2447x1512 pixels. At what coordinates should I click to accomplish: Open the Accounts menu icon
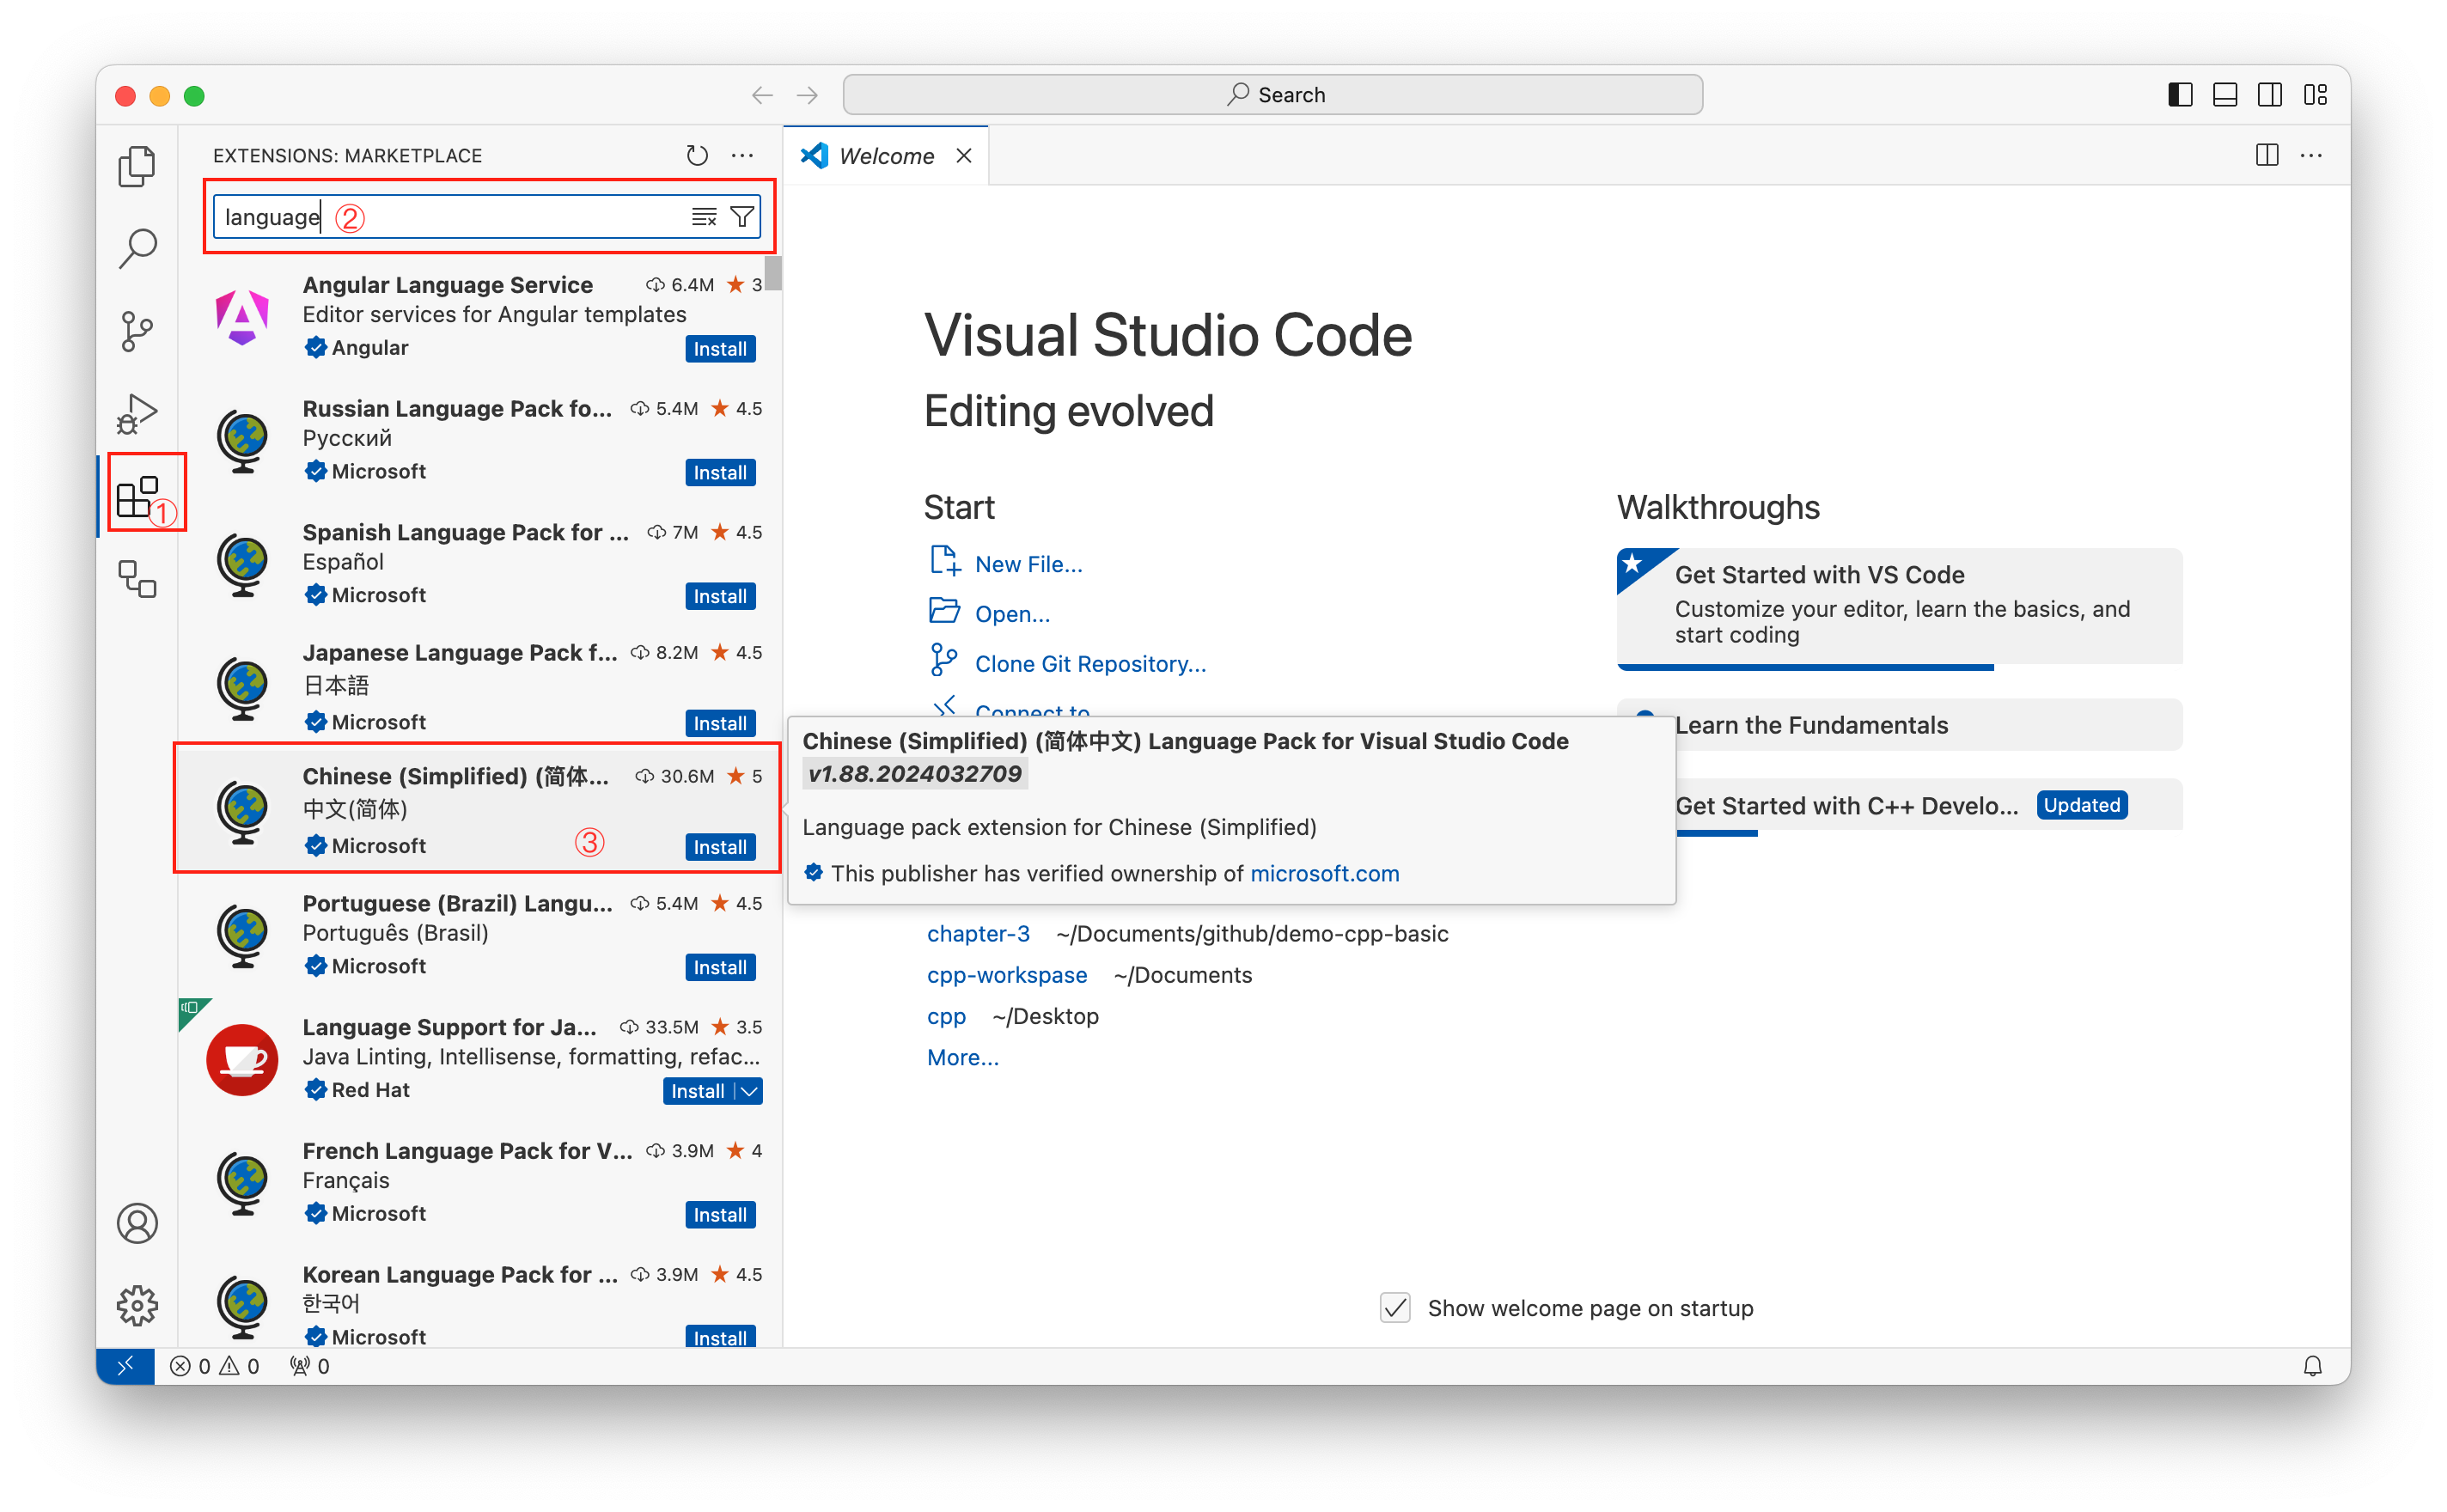click(x=137, y=1223)
